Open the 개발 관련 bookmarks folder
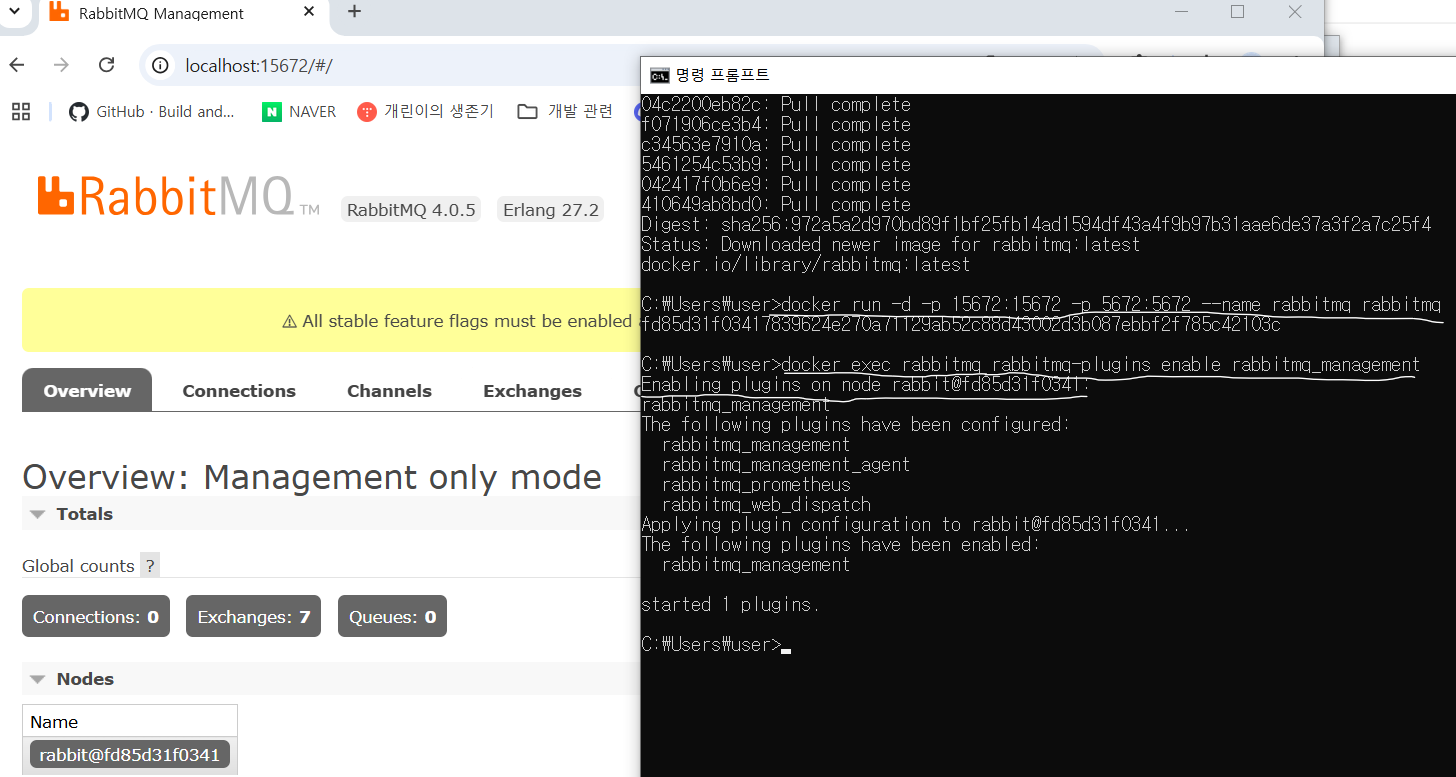 (x=565, y=112)
